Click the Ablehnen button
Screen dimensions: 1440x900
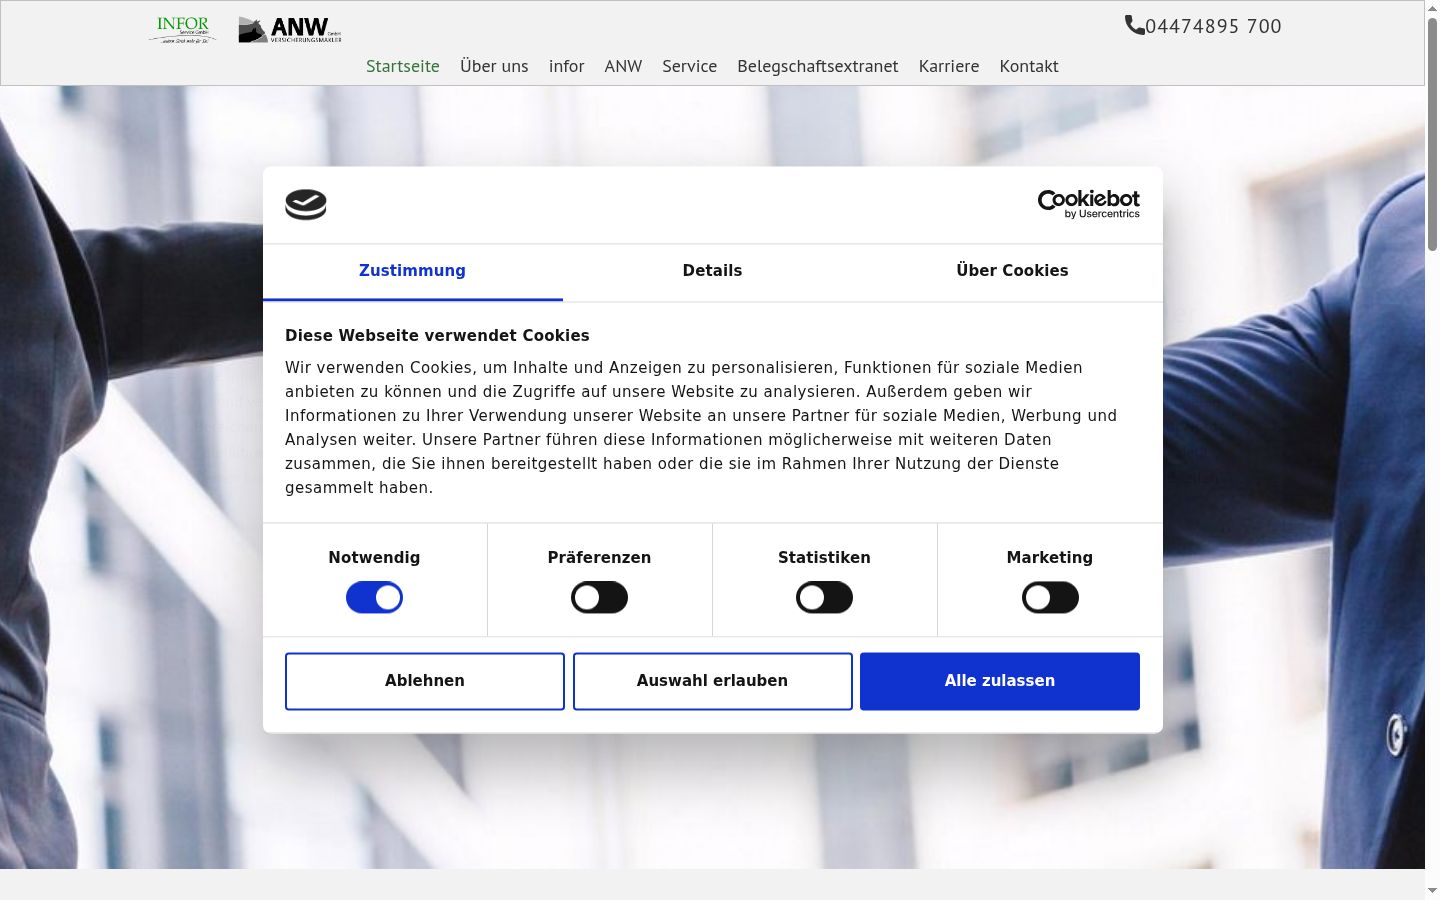click(425, 681)
